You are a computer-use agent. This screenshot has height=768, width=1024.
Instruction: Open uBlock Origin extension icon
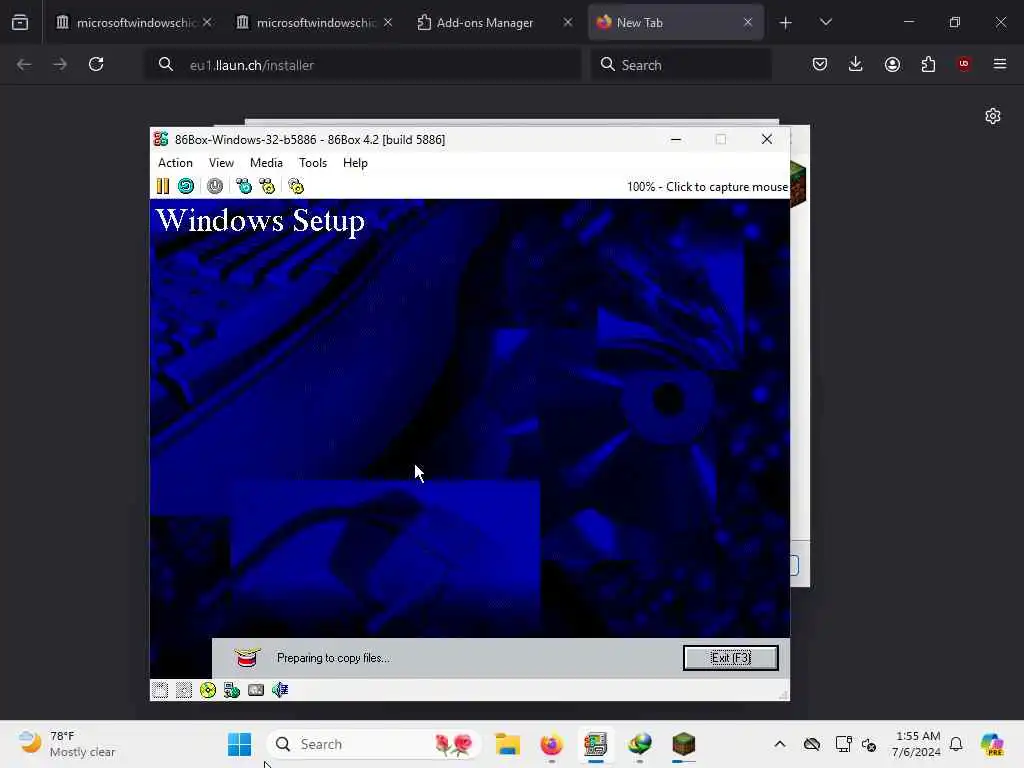963,64
